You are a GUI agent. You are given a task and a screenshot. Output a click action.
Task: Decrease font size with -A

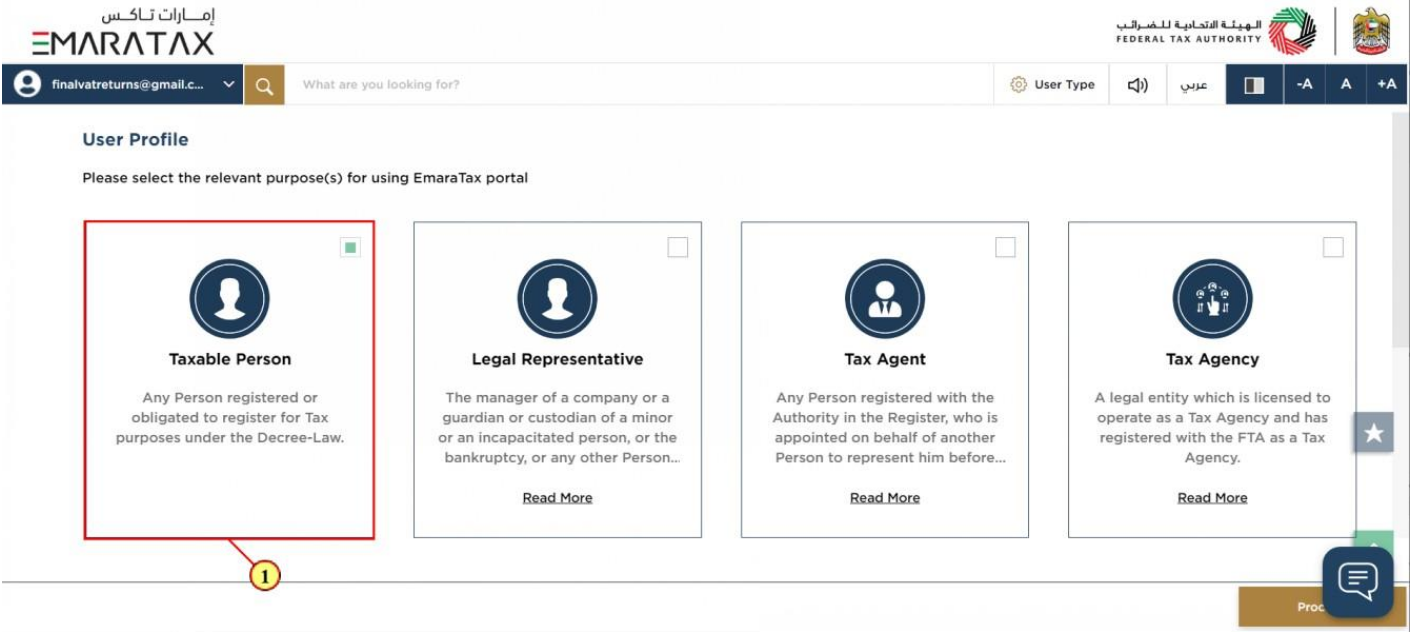pyautogui.click(x=1304, y=85)
